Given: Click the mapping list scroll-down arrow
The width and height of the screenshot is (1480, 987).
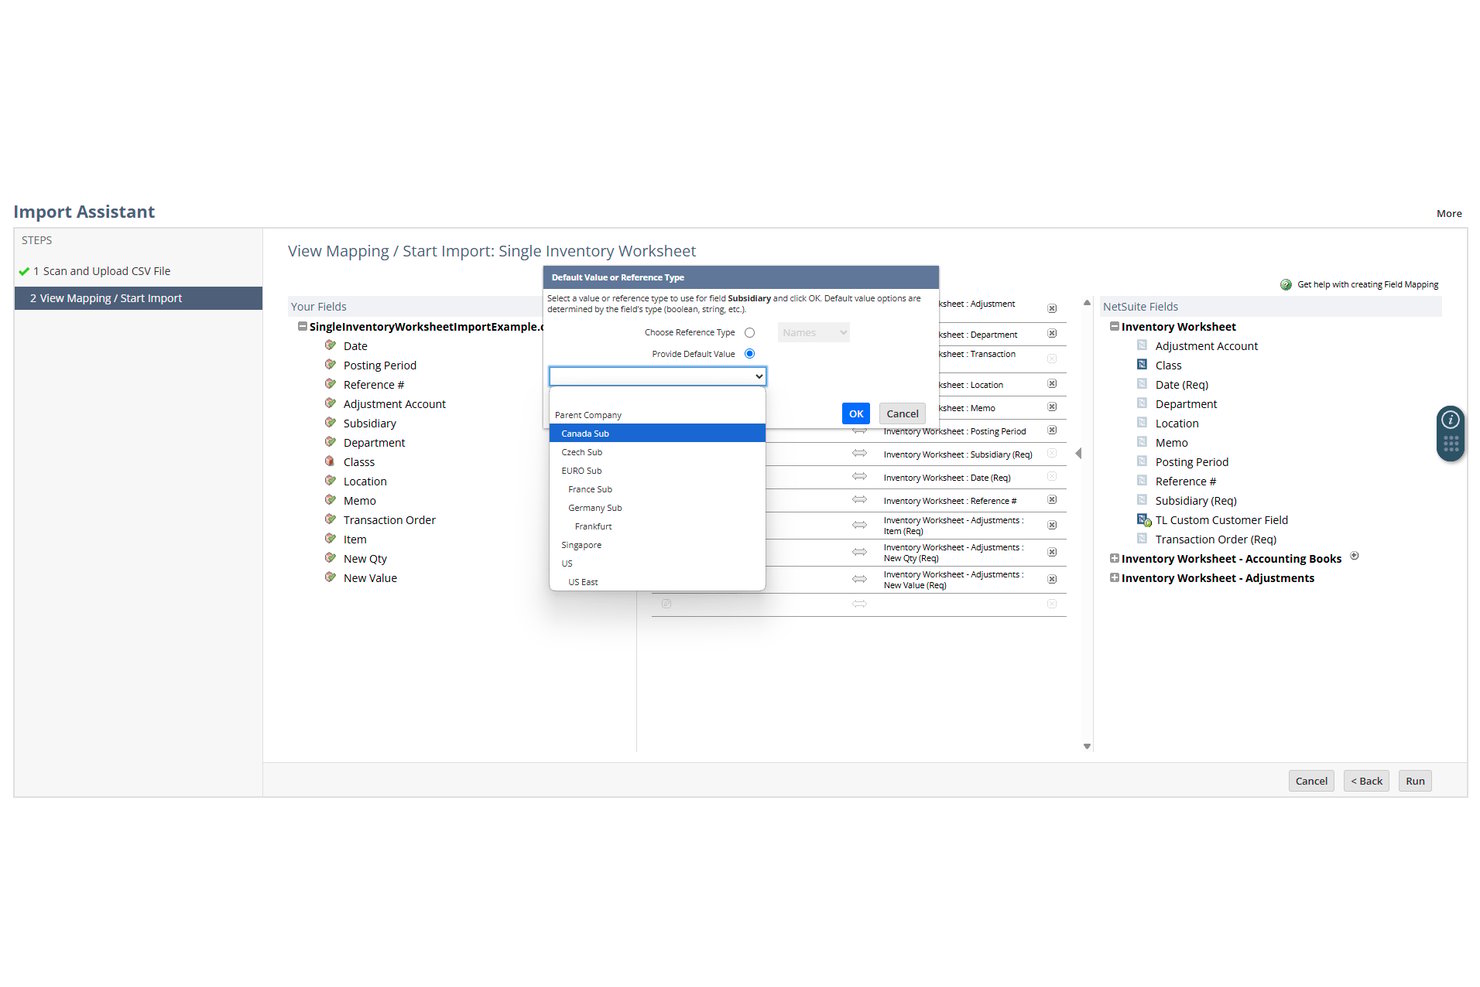Looking at the screenshot, I should click(1087, 746).
